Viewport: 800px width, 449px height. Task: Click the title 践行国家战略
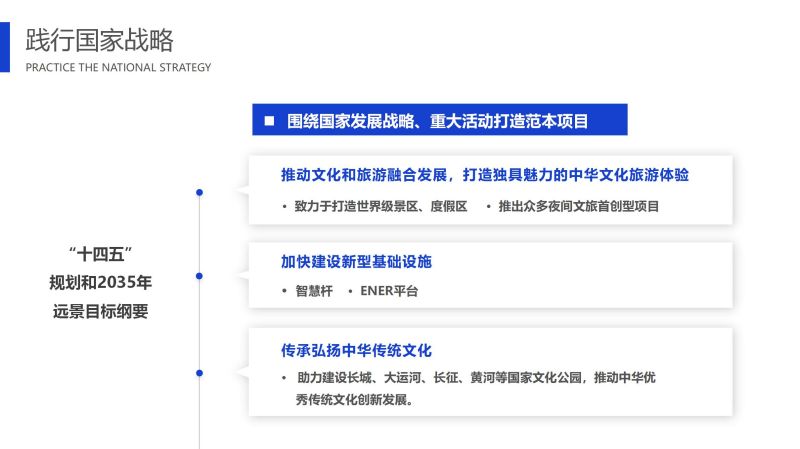[x=99, y=40]
